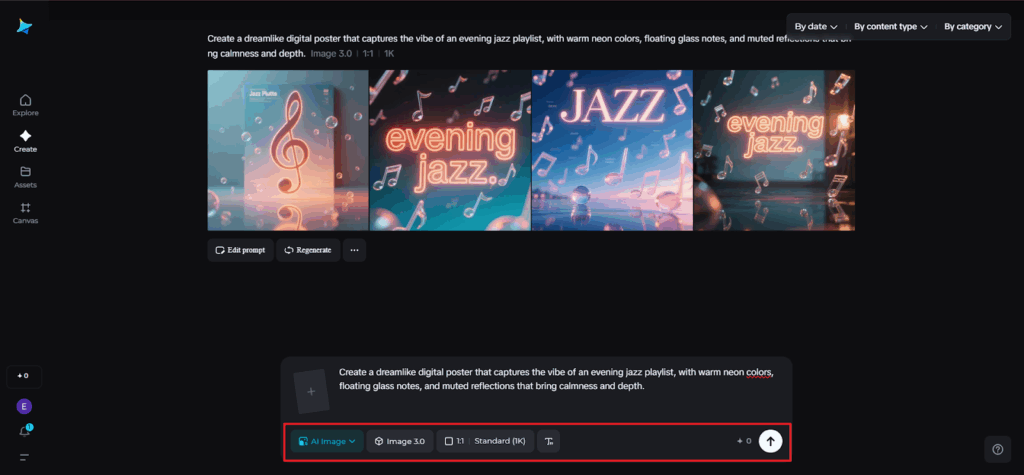
Task: Click the 'Edit prompt' button
Action: click(x=240, y=250)
